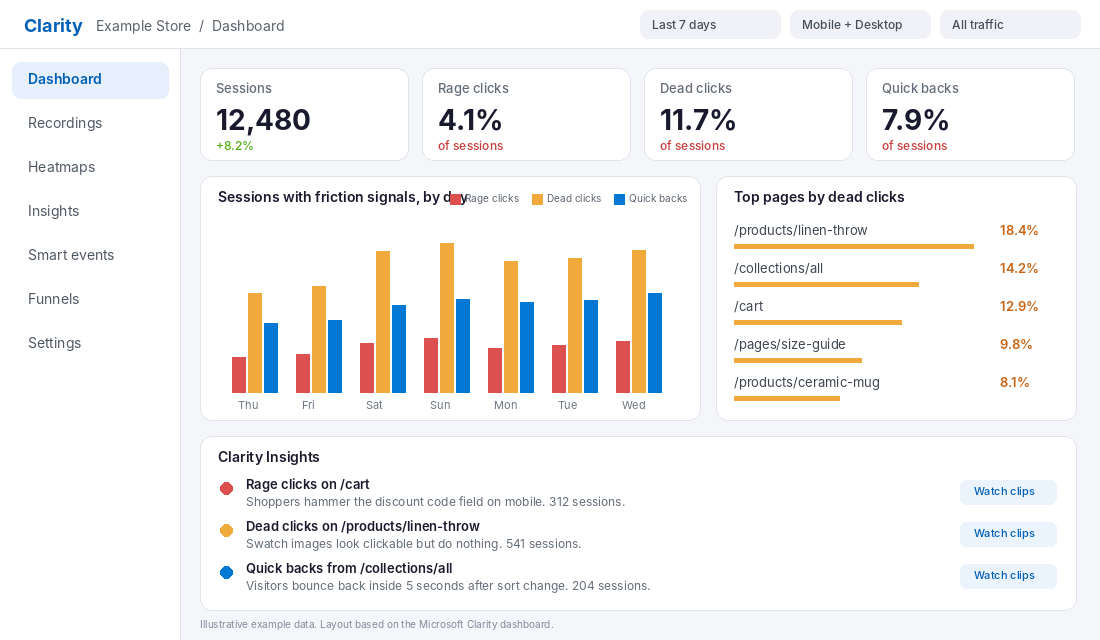Click the red octagon Rage clicks insight icon
1100x640 pixels.
click(227, 488)
